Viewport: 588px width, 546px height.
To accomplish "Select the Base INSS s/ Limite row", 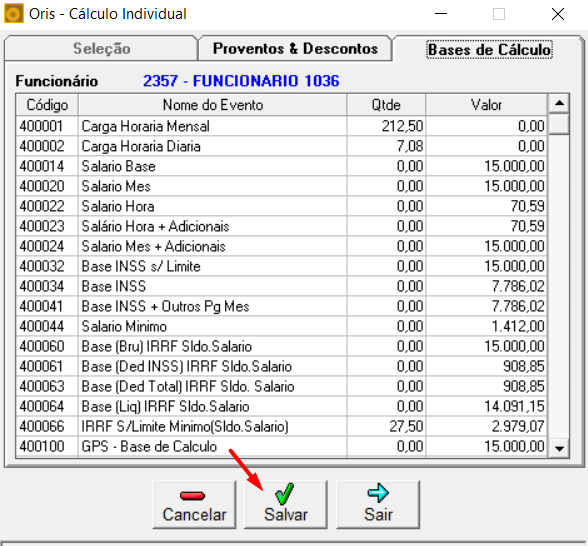I will point(281,266).
